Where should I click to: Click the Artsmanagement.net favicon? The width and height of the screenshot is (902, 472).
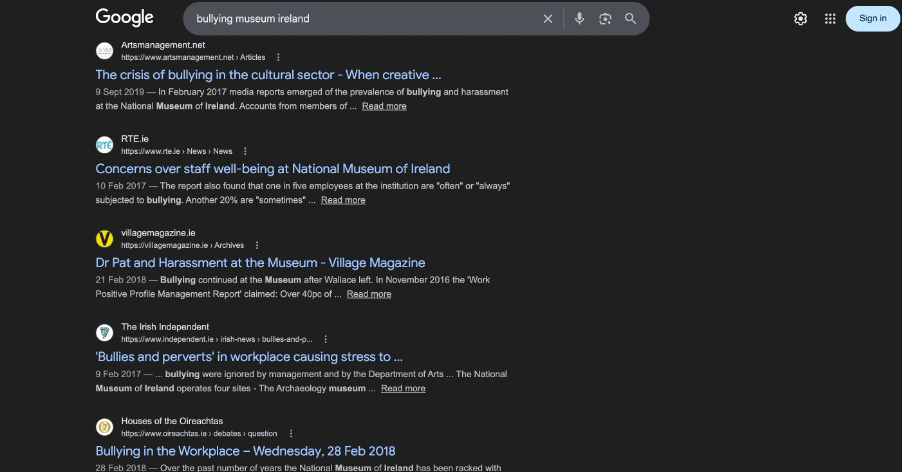tap(104, 51)
